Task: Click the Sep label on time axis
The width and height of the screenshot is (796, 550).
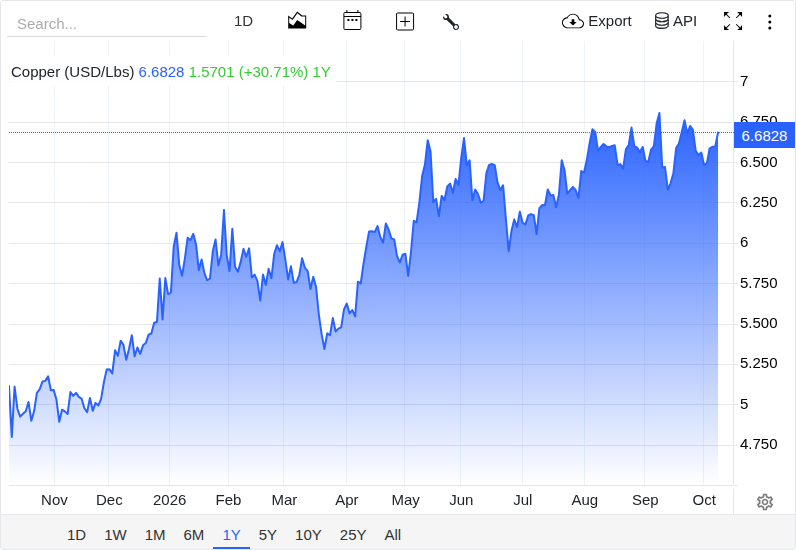Action: 645,500
